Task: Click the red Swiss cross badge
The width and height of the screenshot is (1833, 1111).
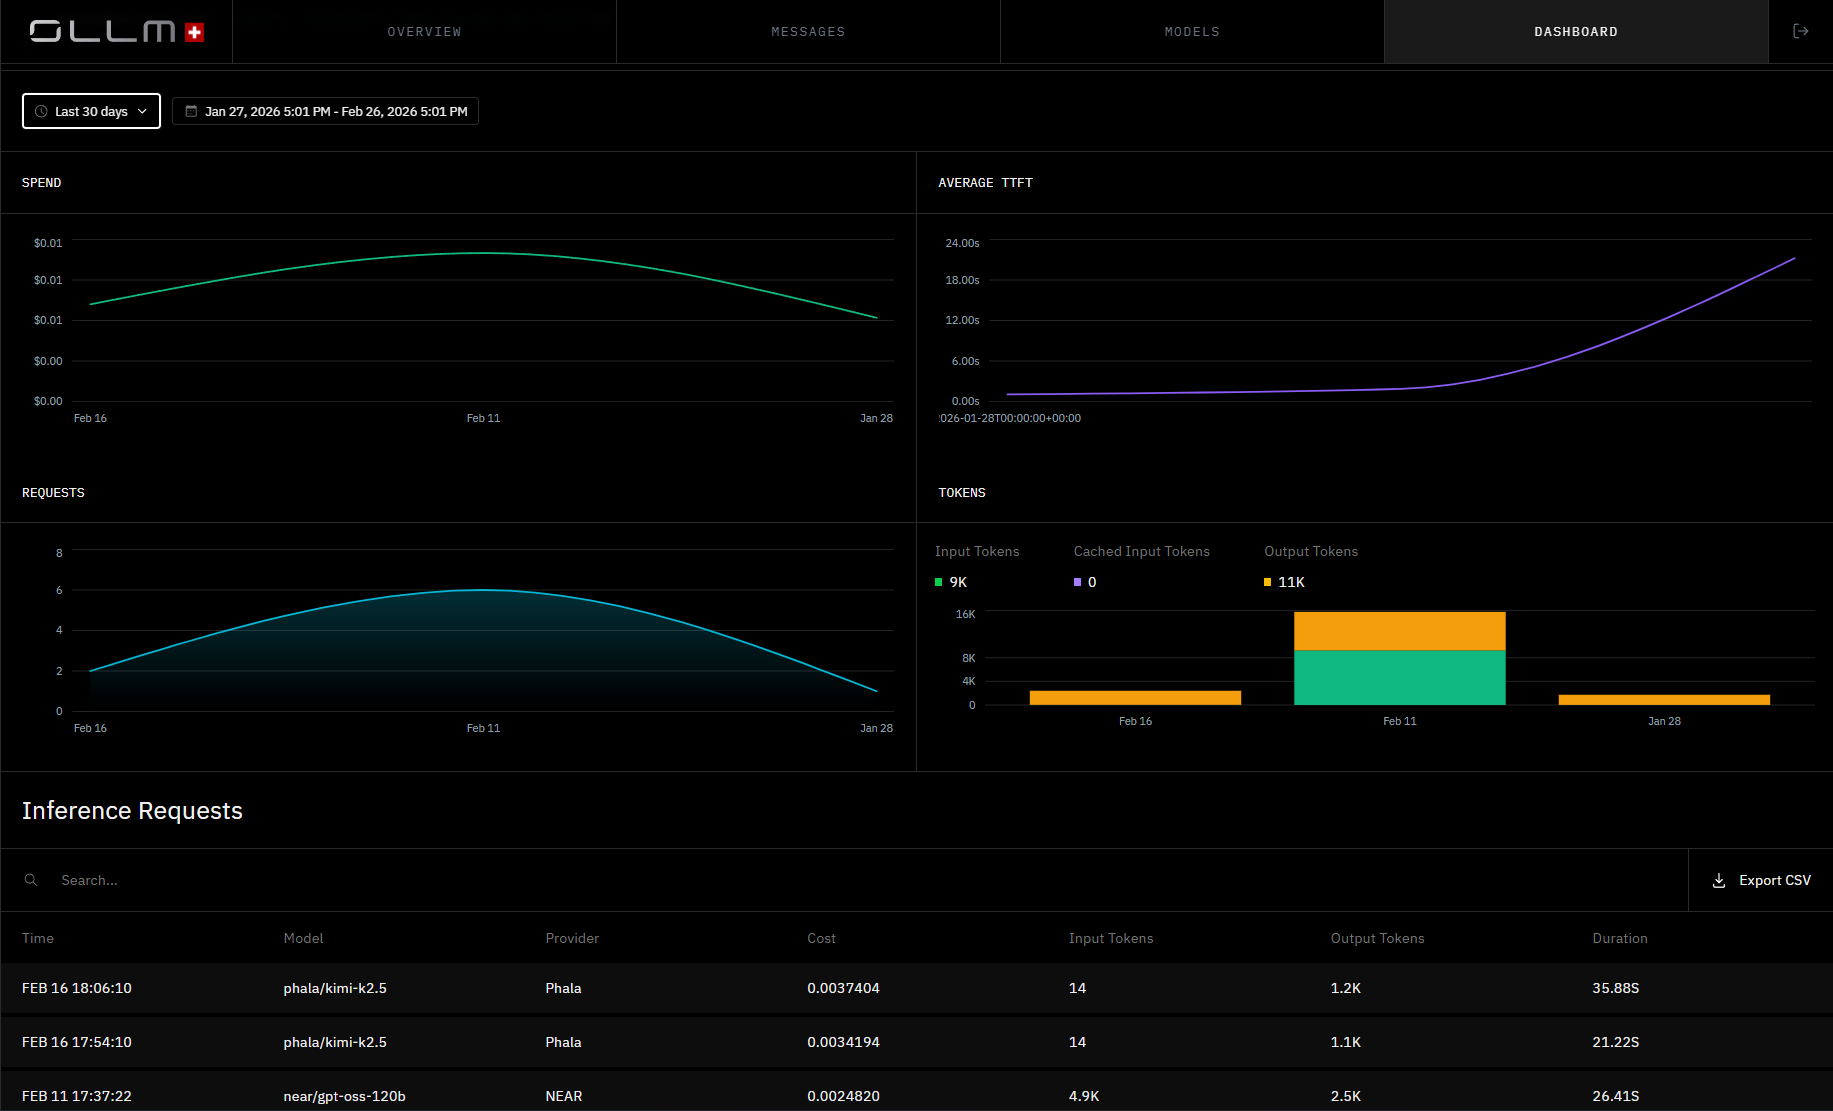Action: click(195, 33)
